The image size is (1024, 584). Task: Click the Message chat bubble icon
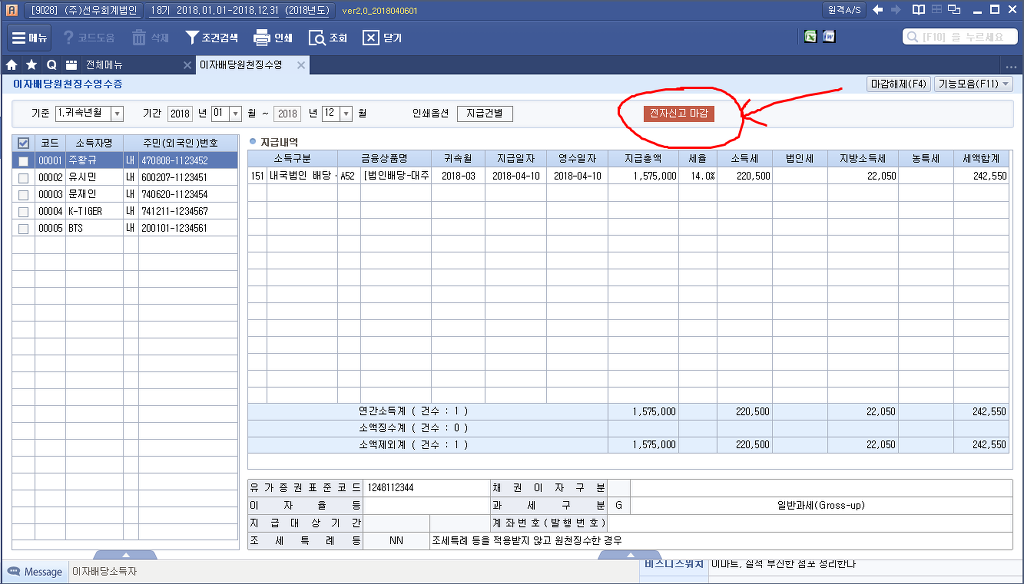coord(13,572)
